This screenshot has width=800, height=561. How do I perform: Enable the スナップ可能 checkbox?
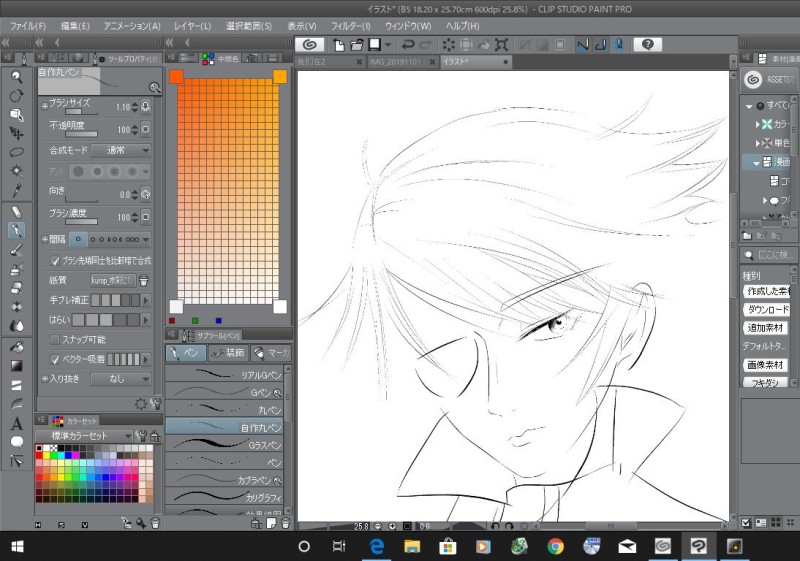tap(55, 340)
